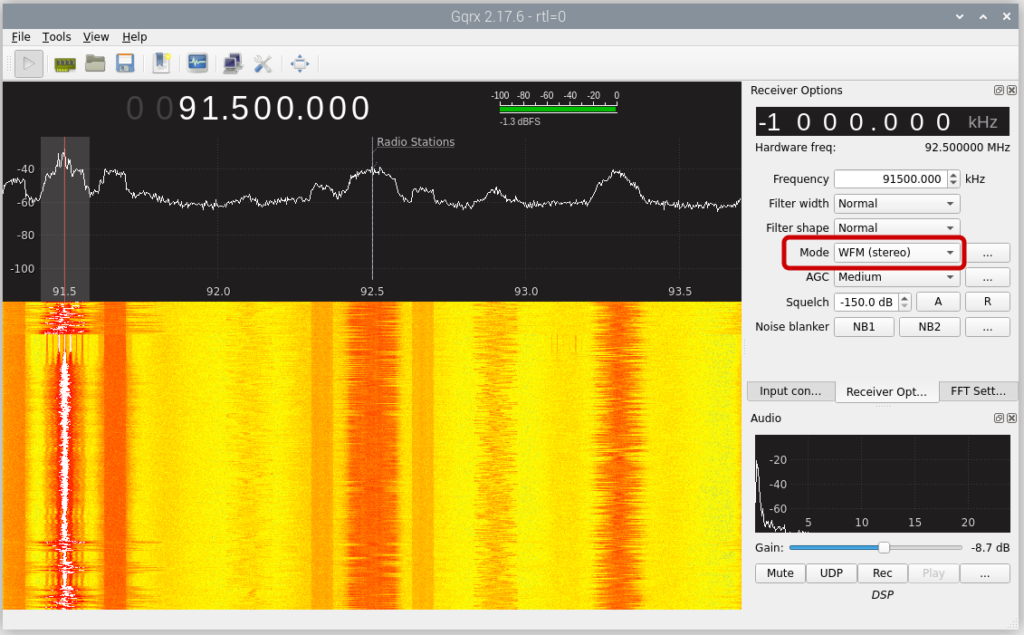Expand the Filter width dropdown

tap(896, 203)
